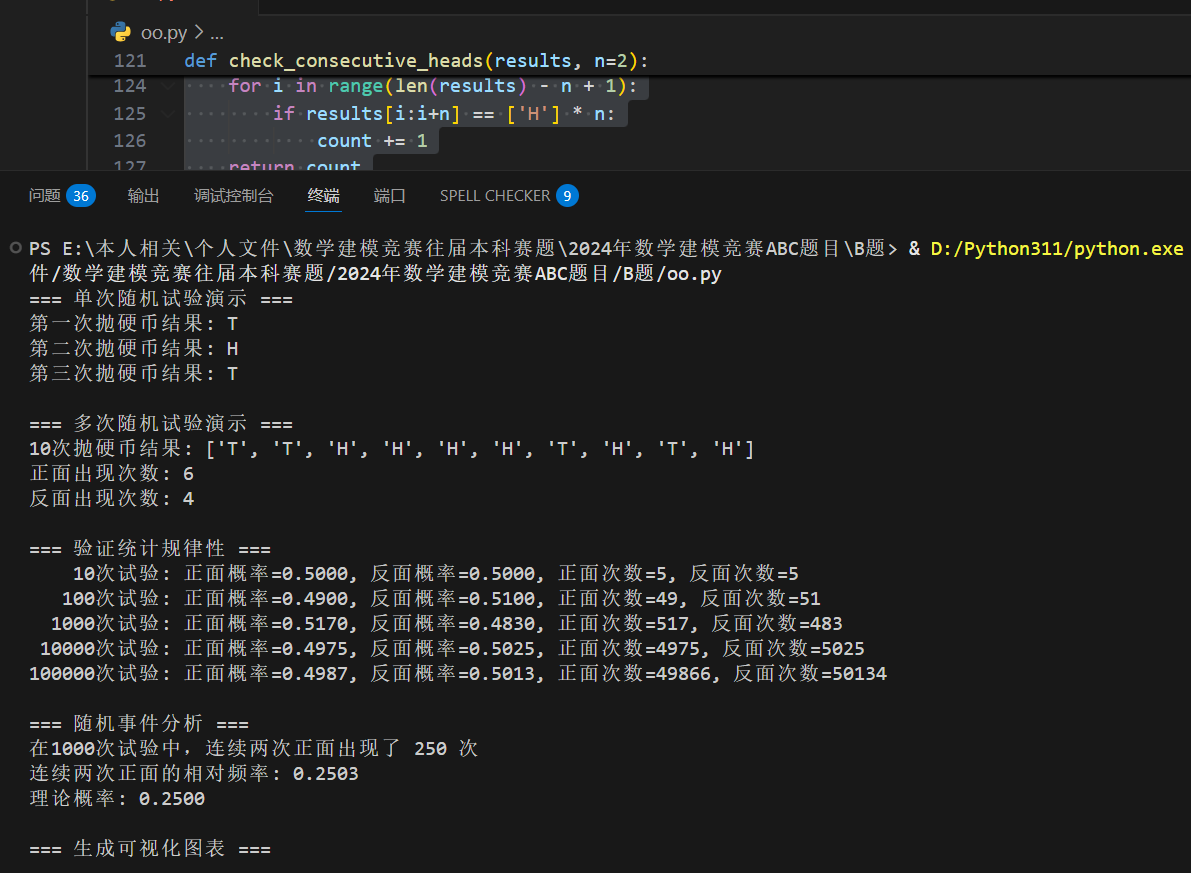The image size is (1191, 873).
Task: Click '=== 单次随机试验演示 ===' heading
Action: pos(161,299)
